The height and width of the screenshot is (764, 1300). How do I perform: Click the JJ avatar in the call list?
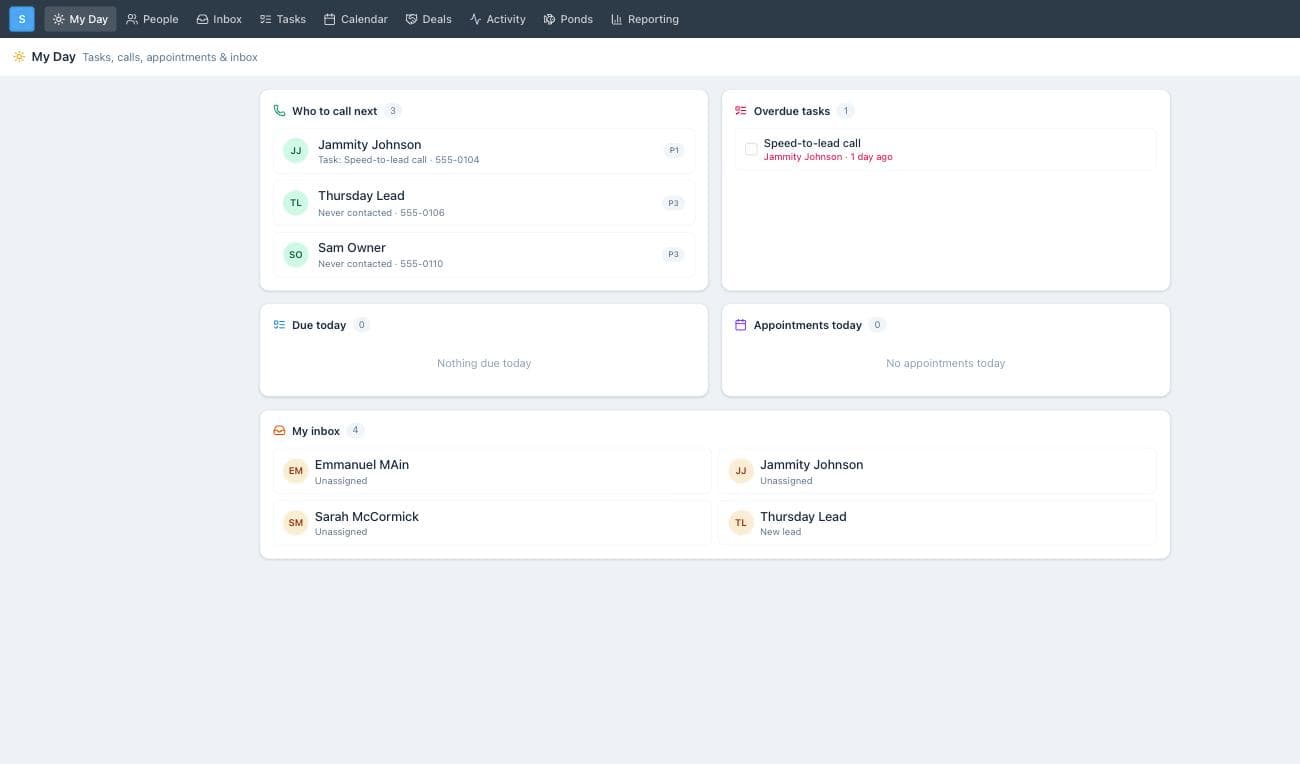295,151
